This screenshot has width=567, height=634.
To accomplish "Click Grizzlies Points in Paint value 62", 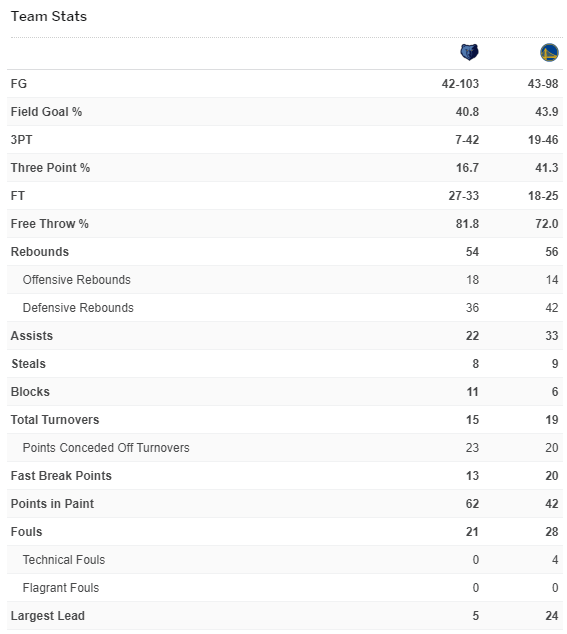I will tap(472, 504).
